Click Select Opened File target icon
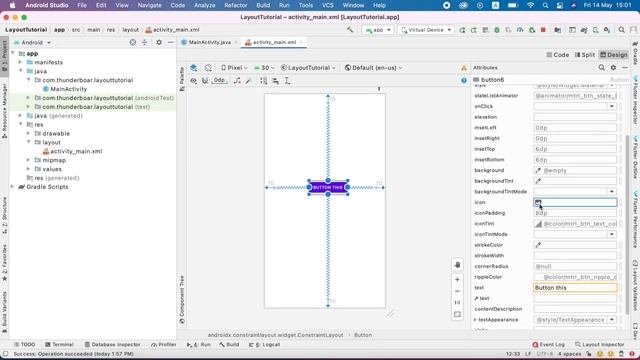This screenshot has width=640, height=360. (x=133, y=42)
